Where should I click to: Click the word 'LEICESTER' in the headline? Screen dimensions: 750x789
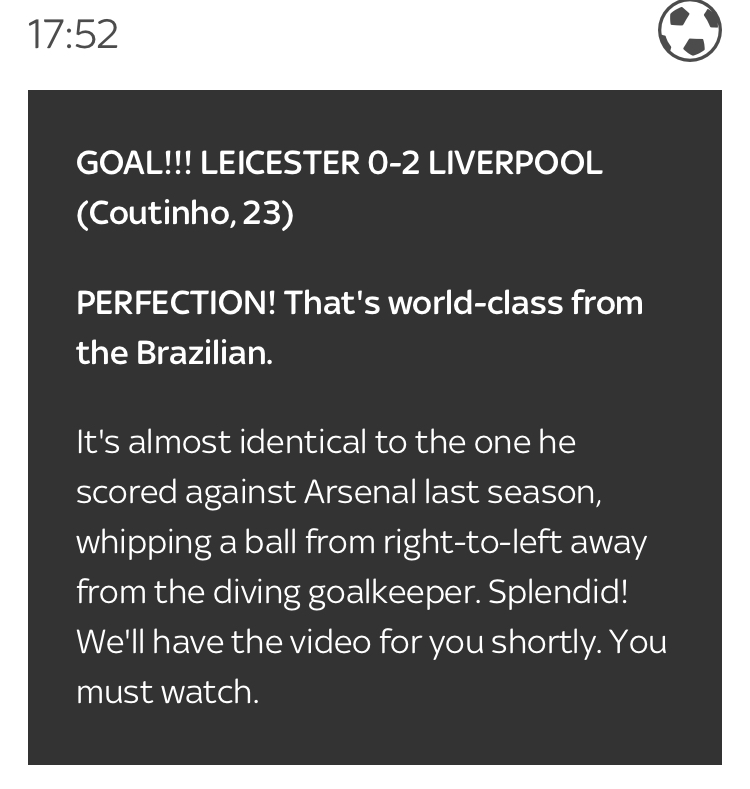click(x=280, y=163)
